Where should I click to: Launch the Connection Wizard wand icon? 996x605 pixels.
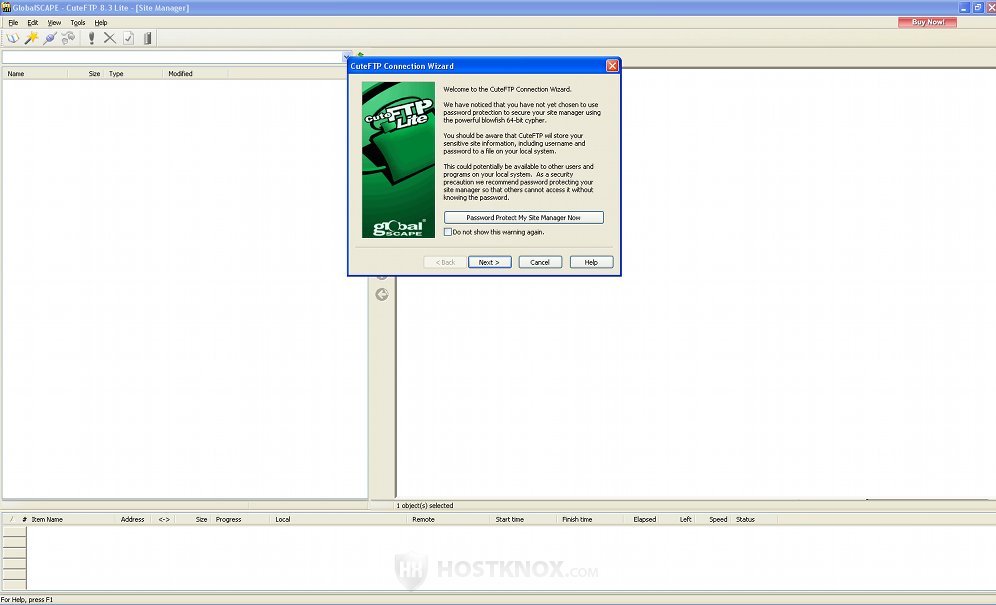31,38
